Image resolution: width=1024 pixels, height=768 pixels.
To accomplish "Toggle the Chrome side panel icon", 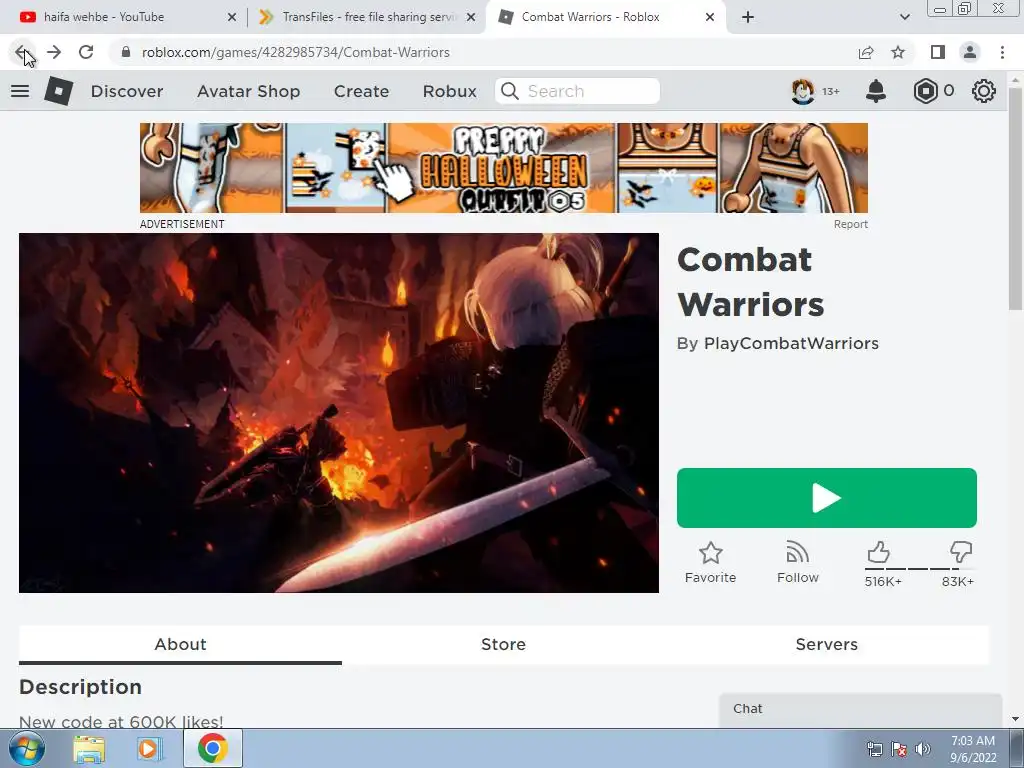I will [x=938, y=52].
